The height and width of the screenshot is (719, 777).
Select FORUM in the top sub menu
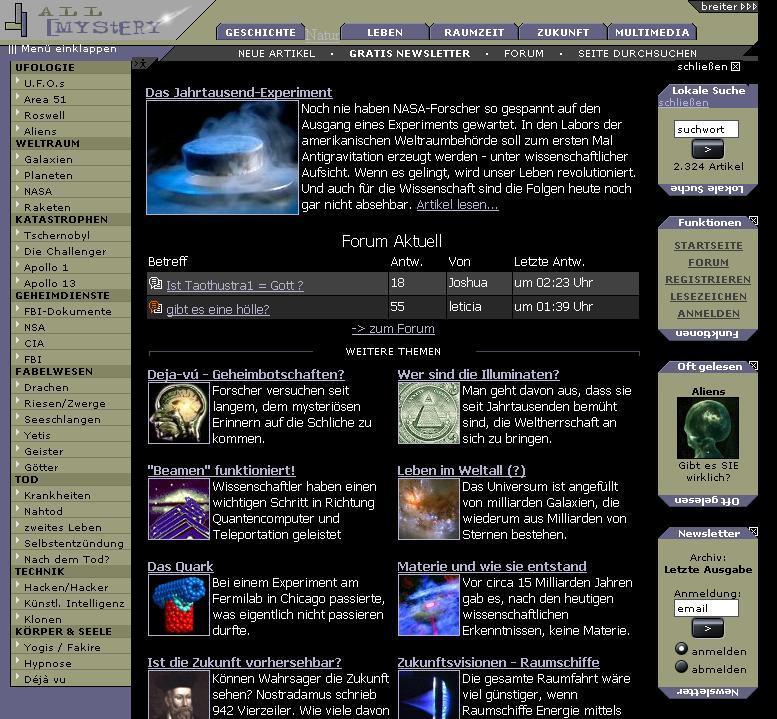tap(524, 54)
